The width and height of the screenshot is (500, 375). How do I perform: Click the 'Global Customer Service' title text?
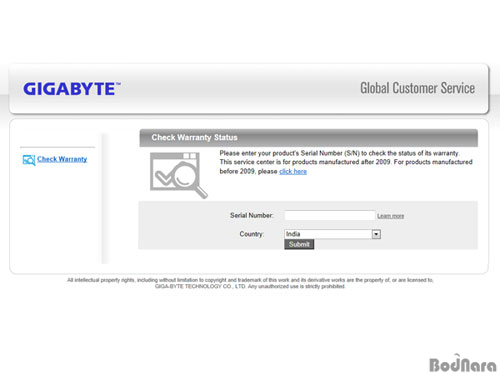coord(417,88)
